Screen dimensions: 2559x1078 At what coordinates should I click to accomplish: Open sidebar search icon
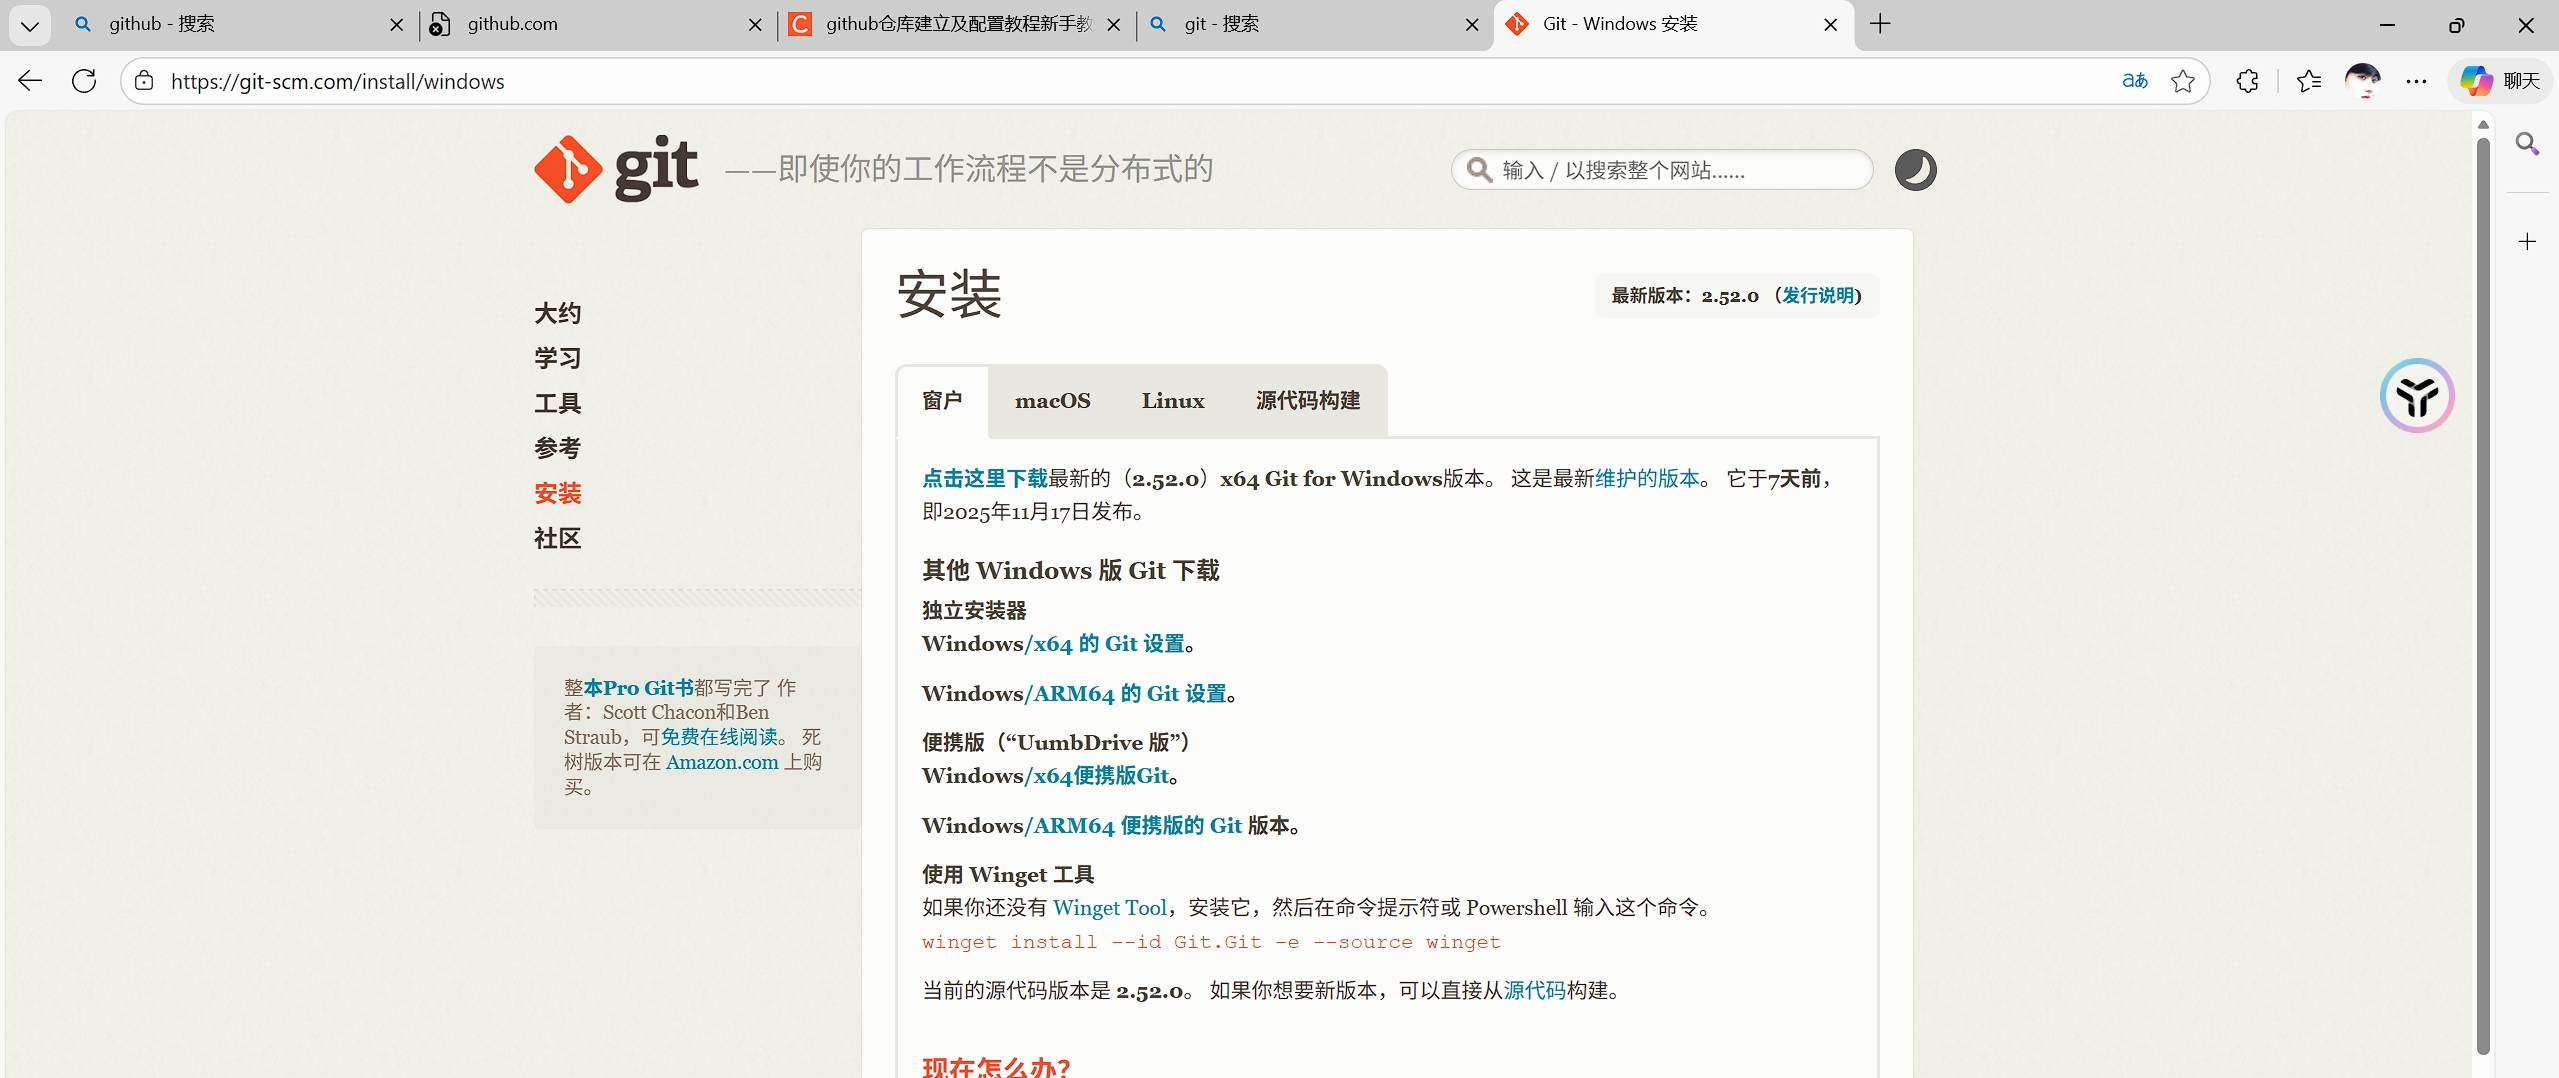pyautogui.click(x=2527, y=144)
